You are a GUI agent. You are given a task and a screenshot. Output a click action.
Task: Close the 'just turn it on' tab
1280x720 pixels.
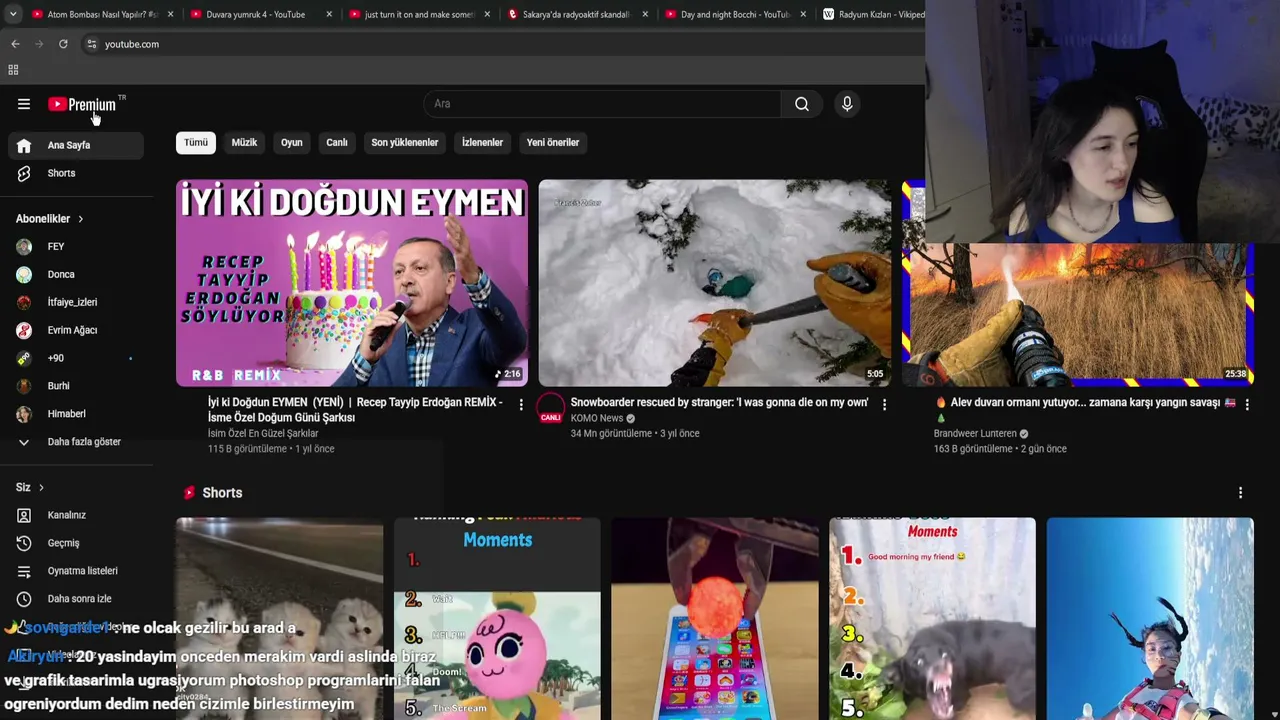point(487,15)
